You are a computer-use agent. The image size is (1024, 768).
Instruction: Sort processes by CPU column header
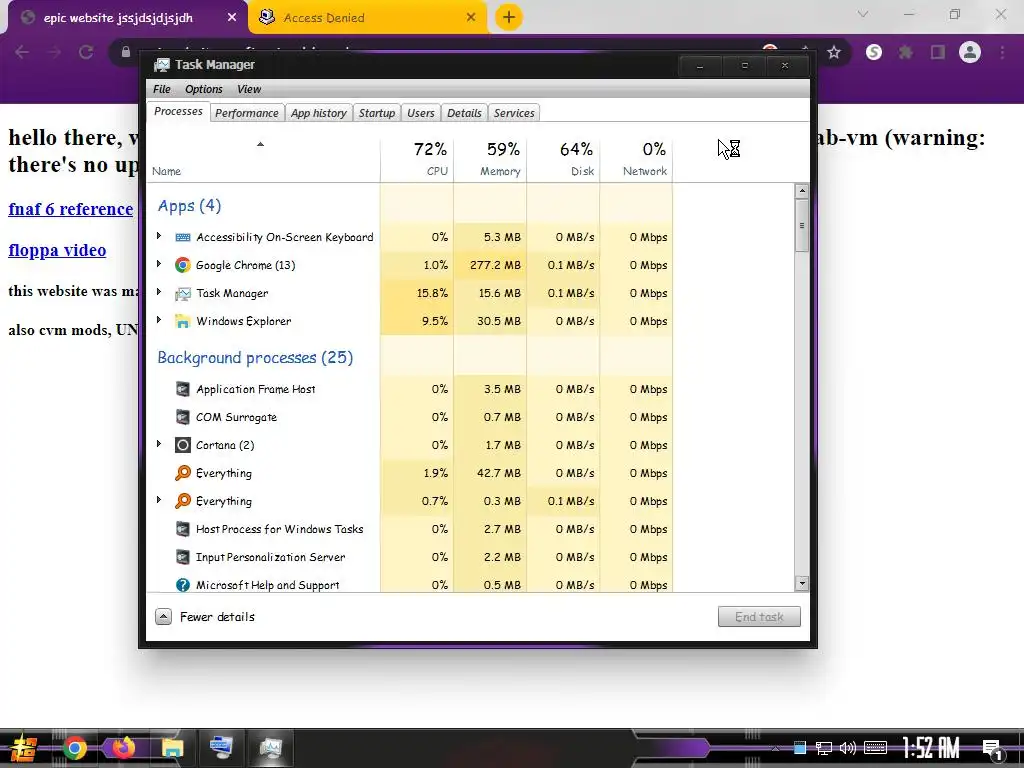[x=417, y=159]
